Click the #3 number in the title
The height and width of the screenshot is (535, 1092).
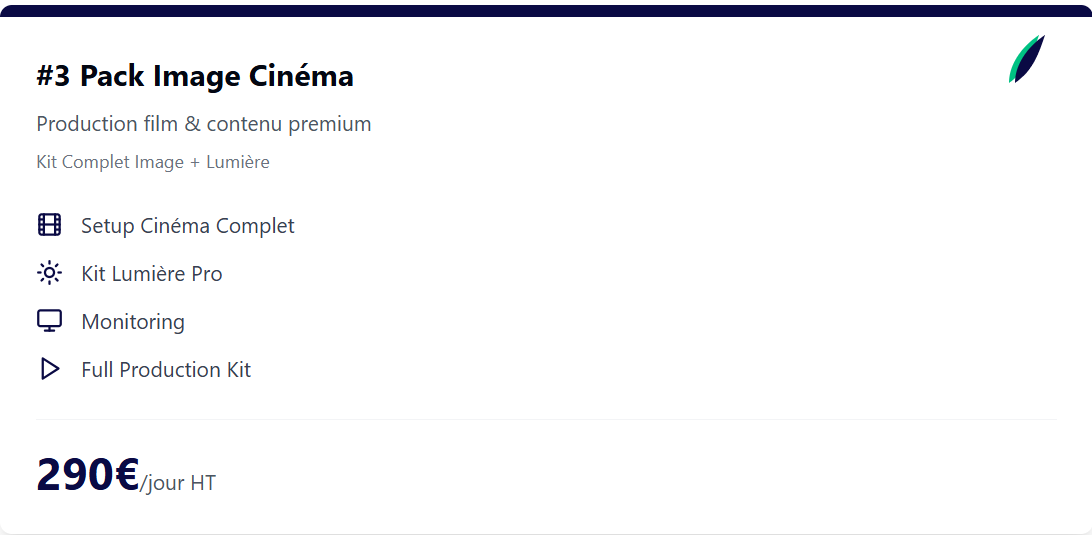point(54,76)
